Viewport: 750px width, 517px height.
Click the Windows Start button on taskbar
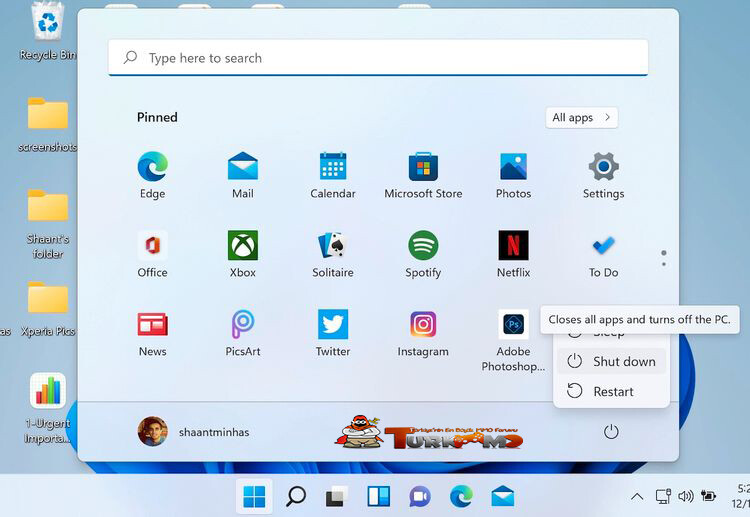click(x=254, y=496)
